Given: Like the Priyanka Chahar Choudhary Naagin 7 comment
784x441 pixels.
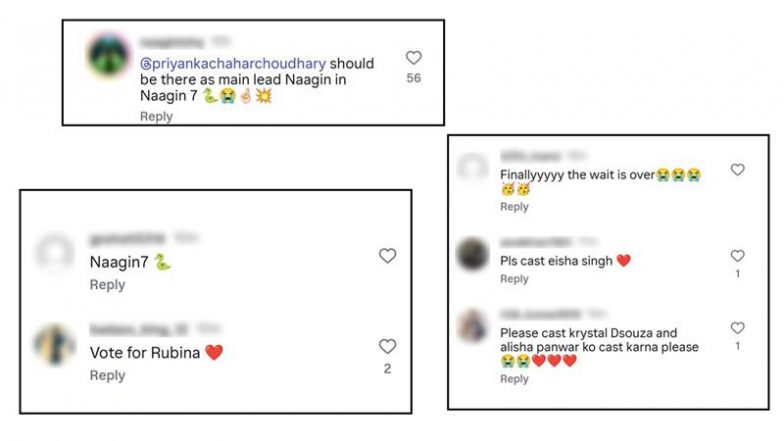Looking at the screenshot, I should [x=413, y=58].
